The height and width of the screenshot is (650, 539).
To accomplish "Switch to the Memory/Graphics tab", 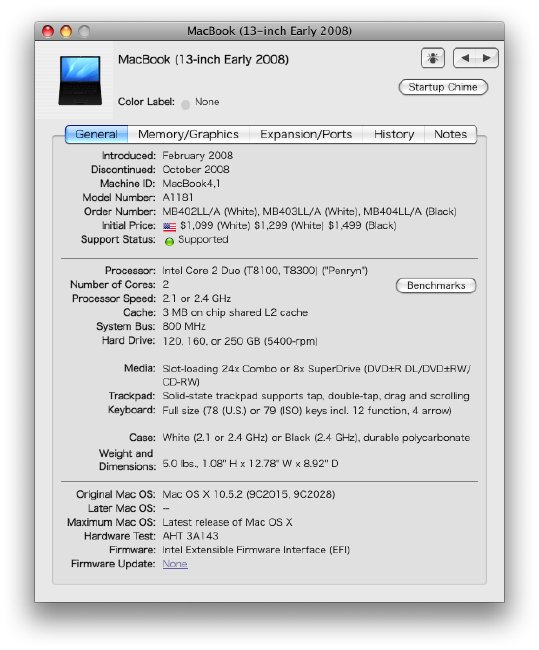I will tap(188, 134).
